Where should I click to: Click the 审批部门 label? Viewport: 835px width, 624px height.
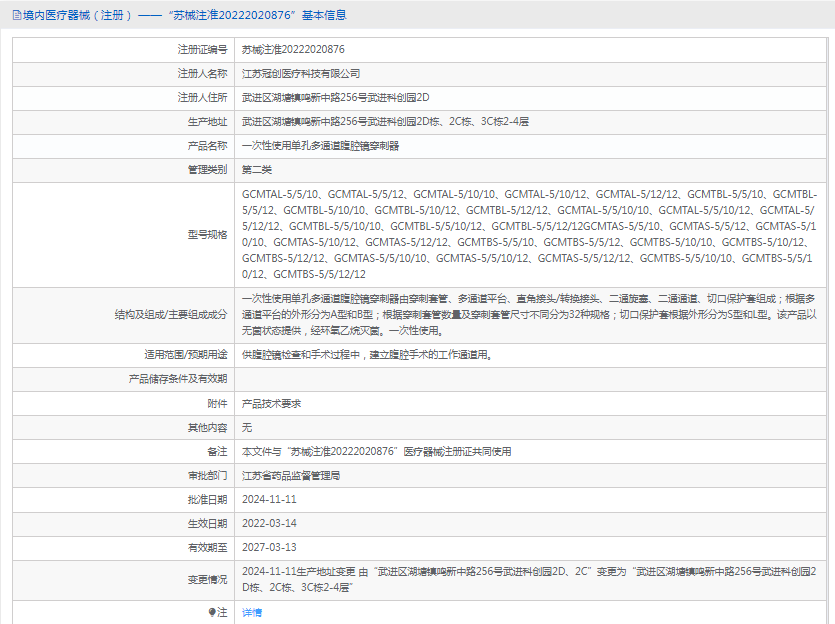(207, 475)
